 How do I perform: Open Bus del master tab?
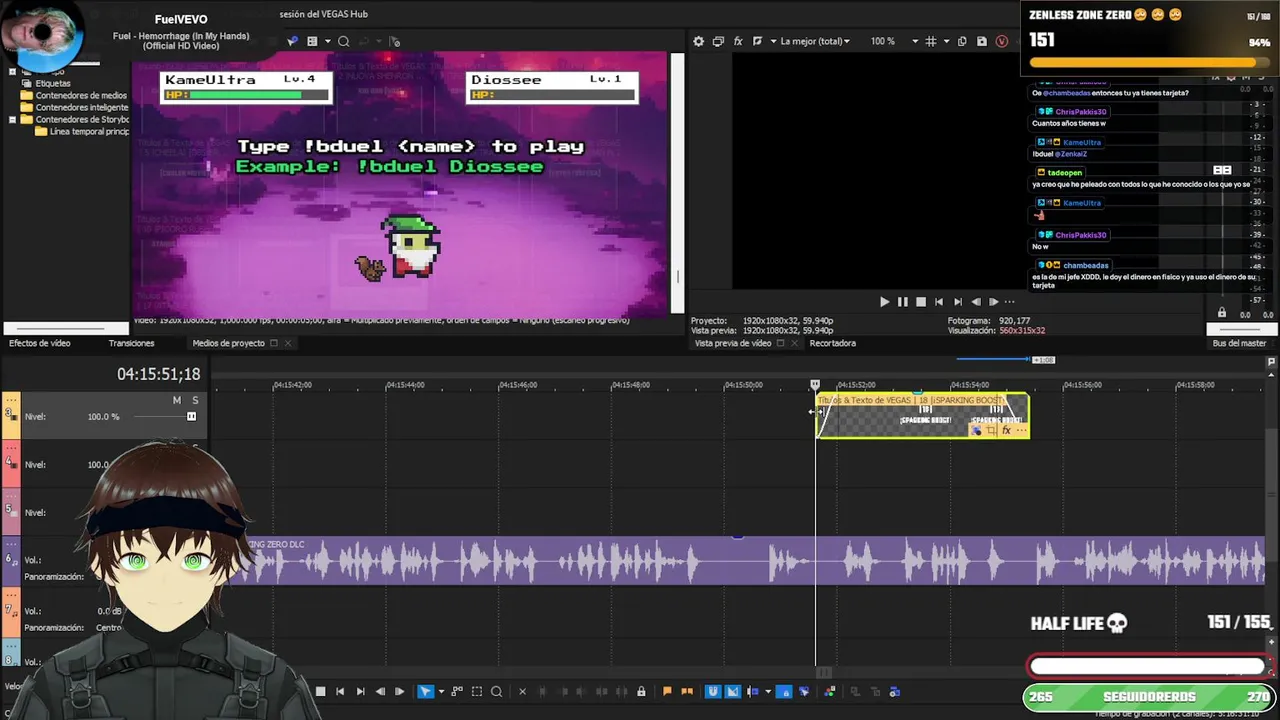coord(1239,343)
